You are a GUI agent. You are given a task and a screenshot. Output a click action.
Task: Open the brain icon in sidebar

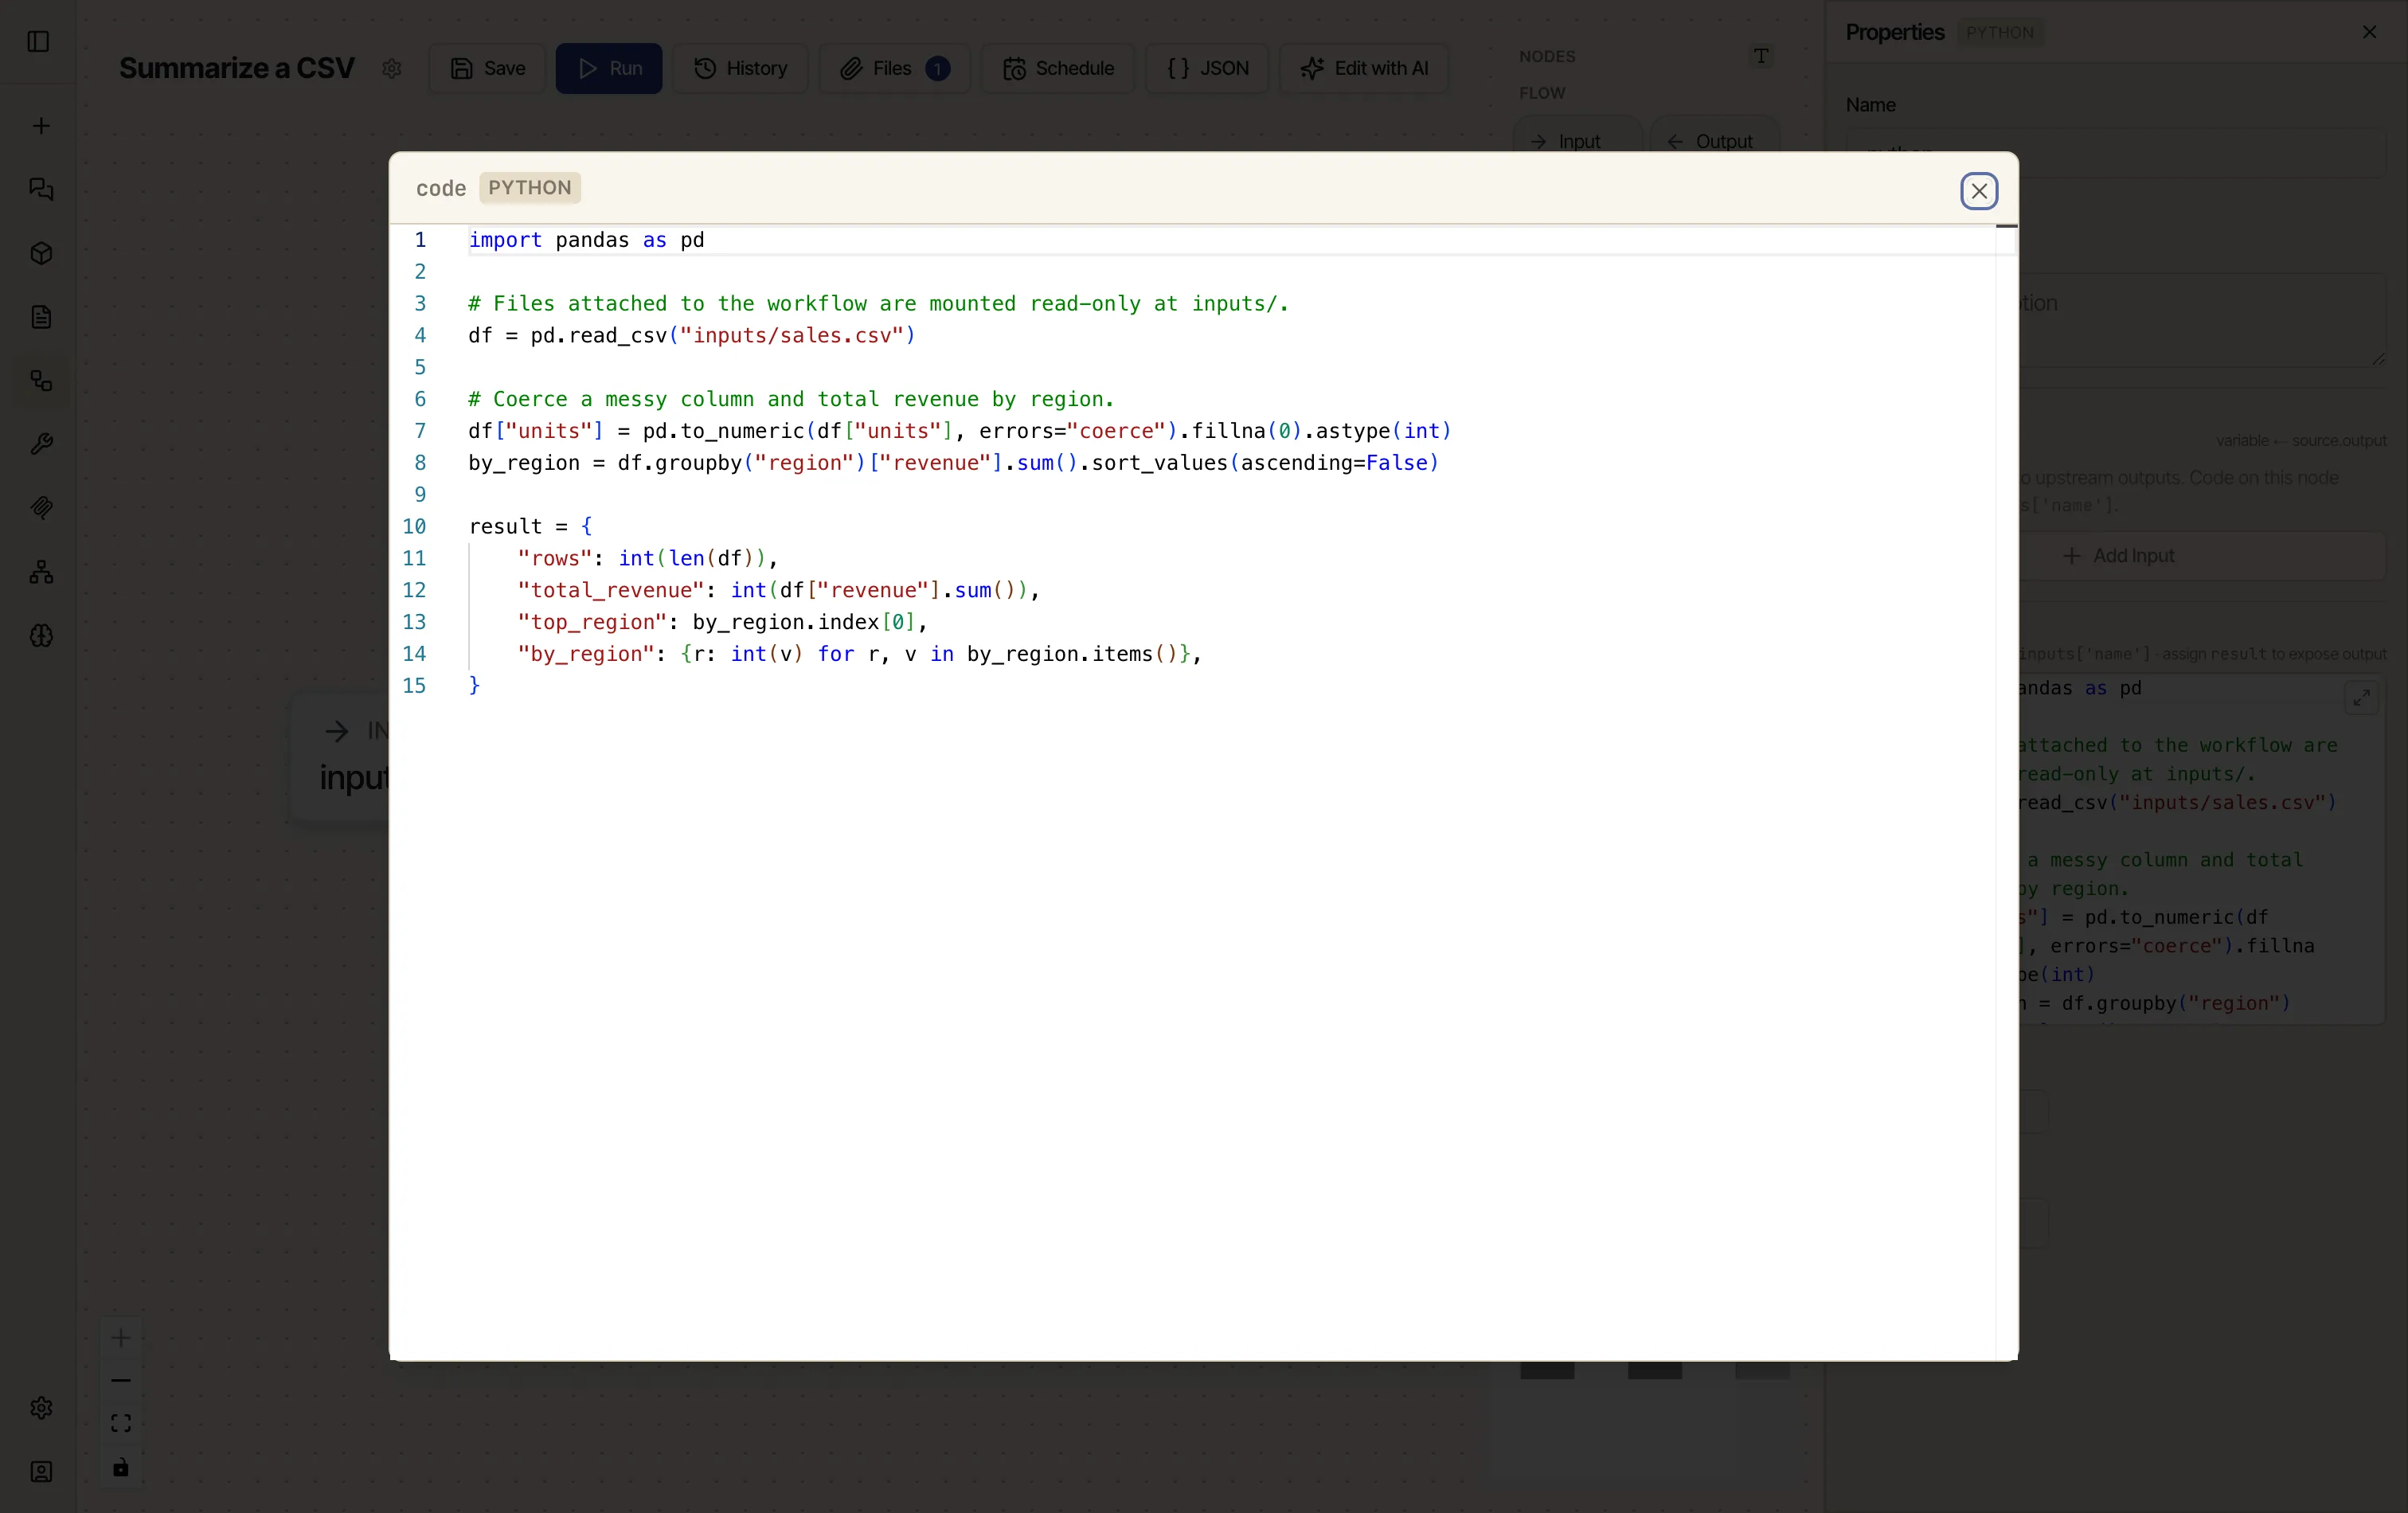[41, 636]
